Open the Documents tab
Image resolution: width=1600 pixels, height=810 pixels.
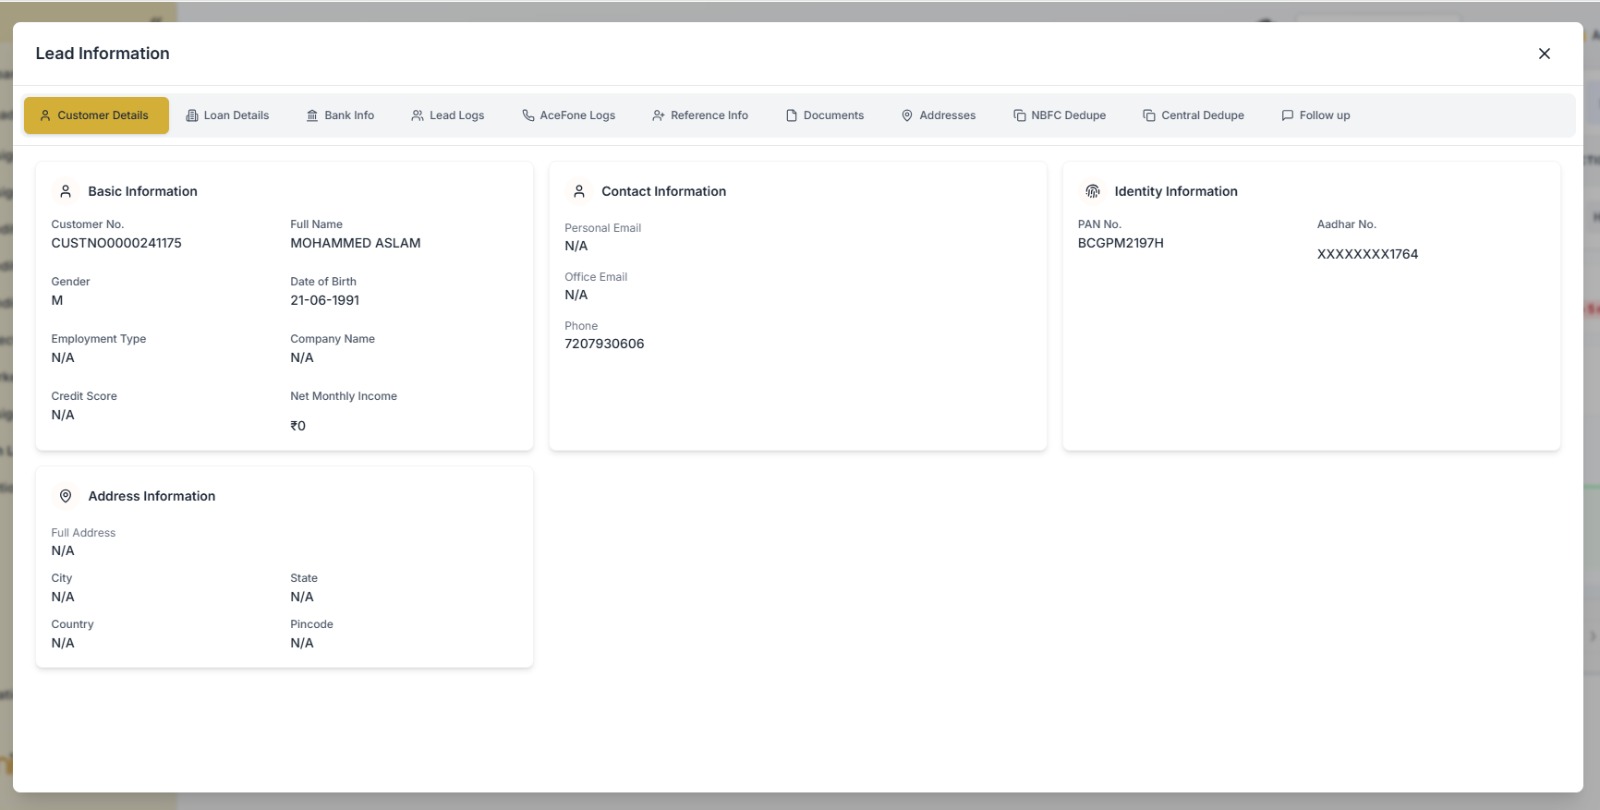[825, 115]
